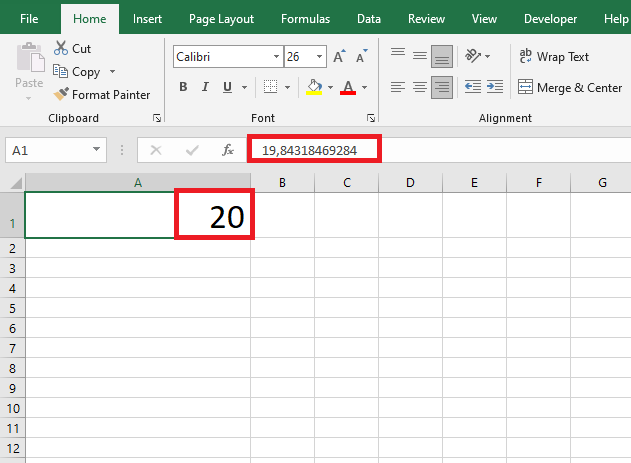Apply the red Font Color swatch

(x=348, y=87)
